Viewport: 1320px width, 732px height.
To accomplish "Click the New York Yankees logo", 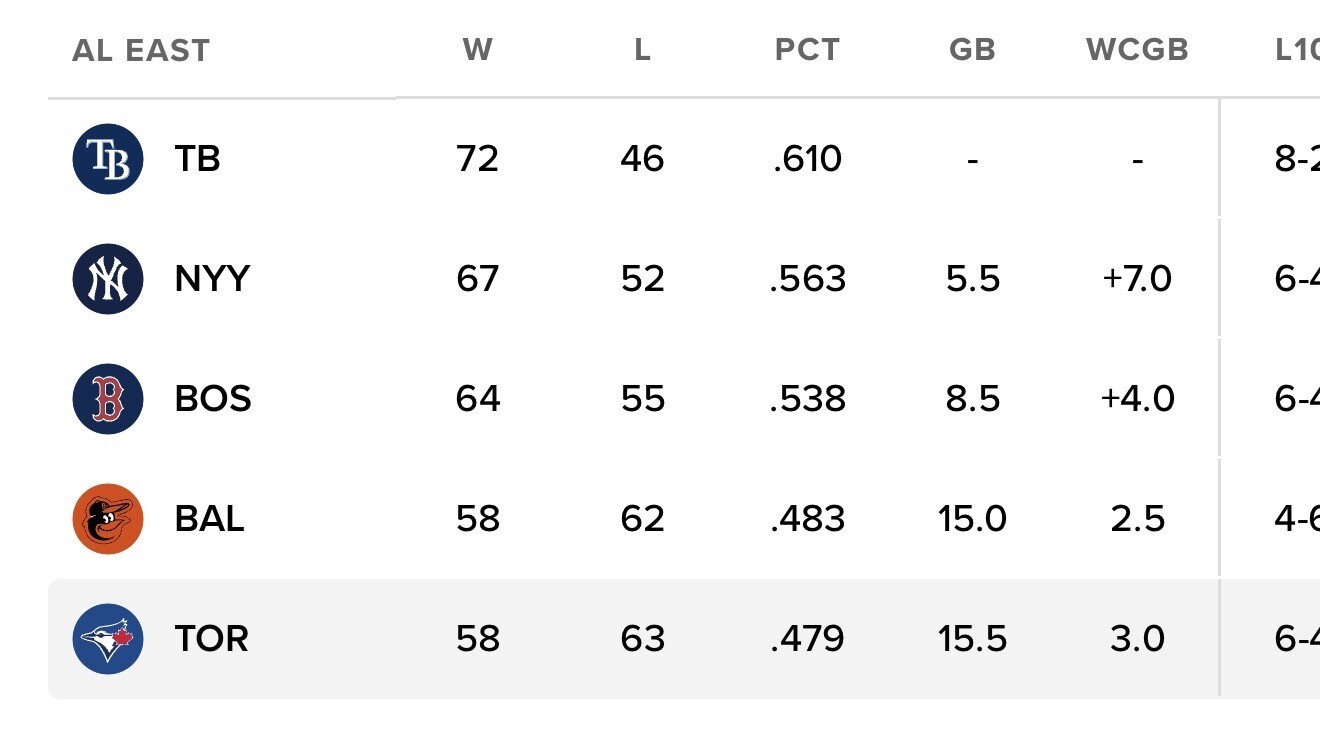I will coord(108,279).
